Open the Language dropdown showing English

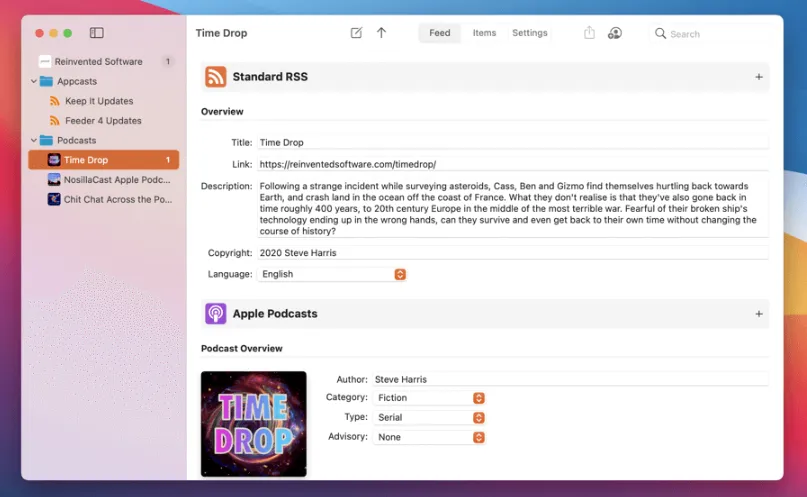pos(332,274)
